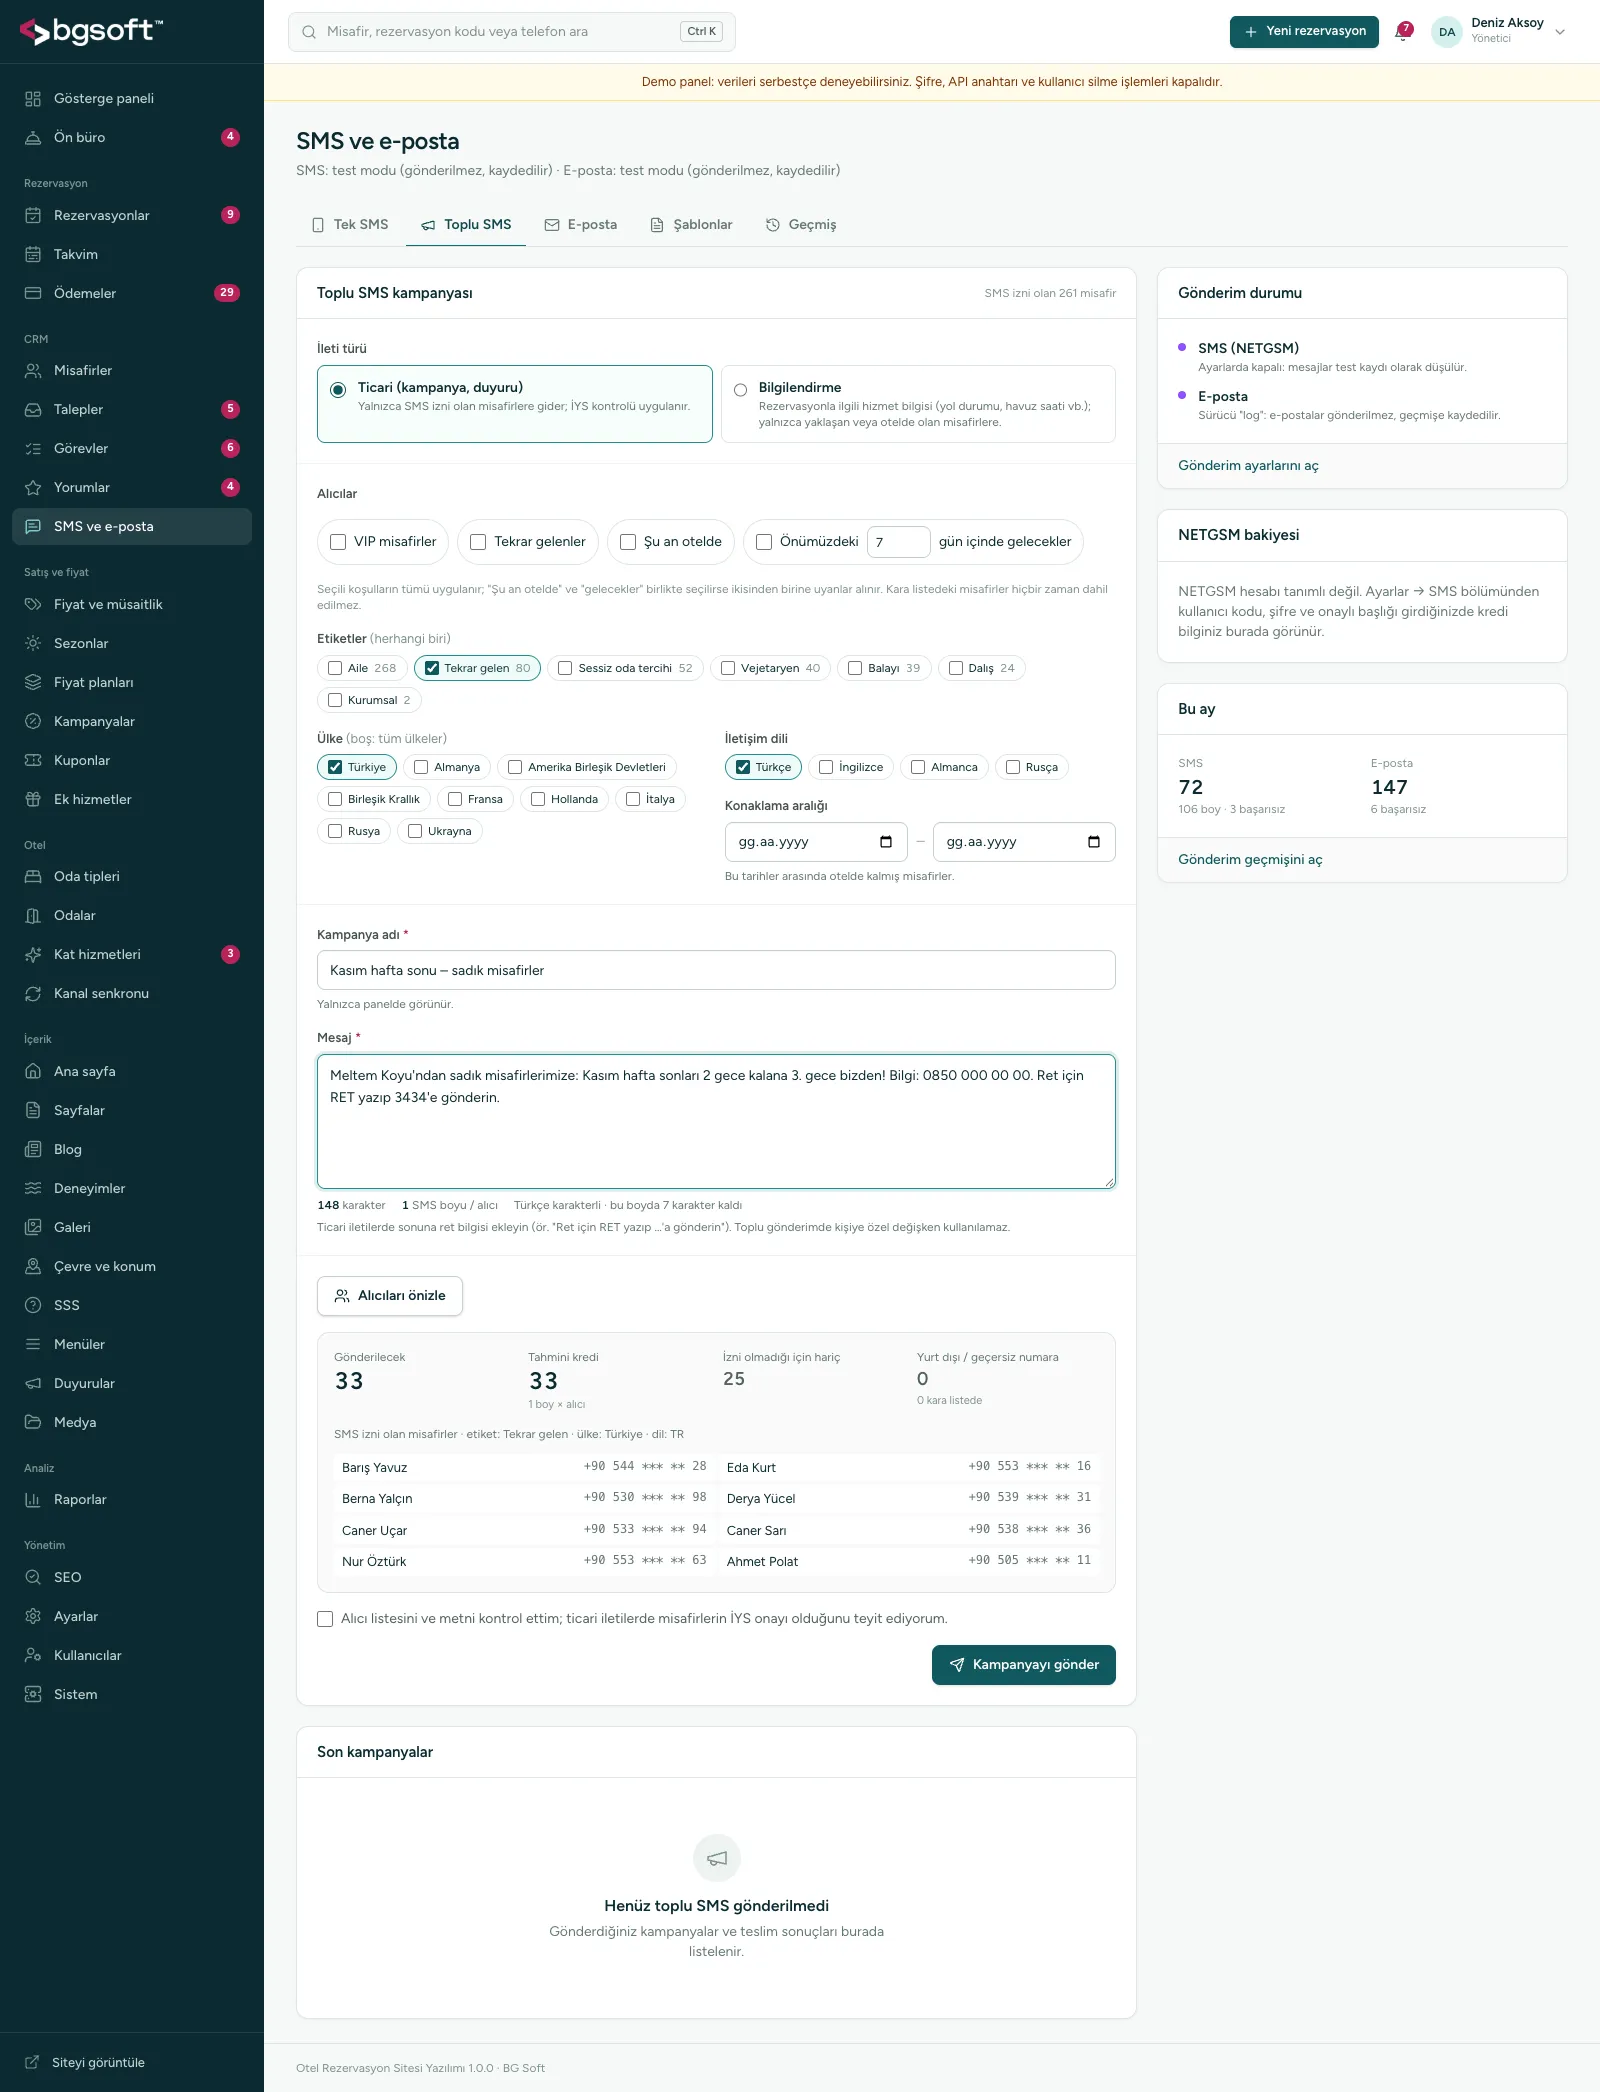Switch to the Geçmiş tab
Image resolution: width=1600 pixels, height=2092 pixels.
click(801, 225)
